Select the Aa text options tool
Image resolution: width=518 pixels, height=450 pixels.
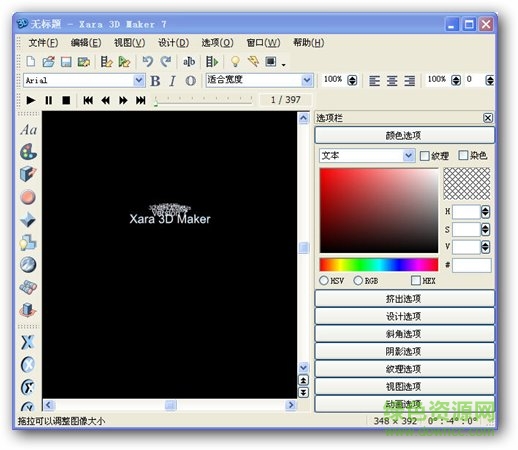click(28, 130)
